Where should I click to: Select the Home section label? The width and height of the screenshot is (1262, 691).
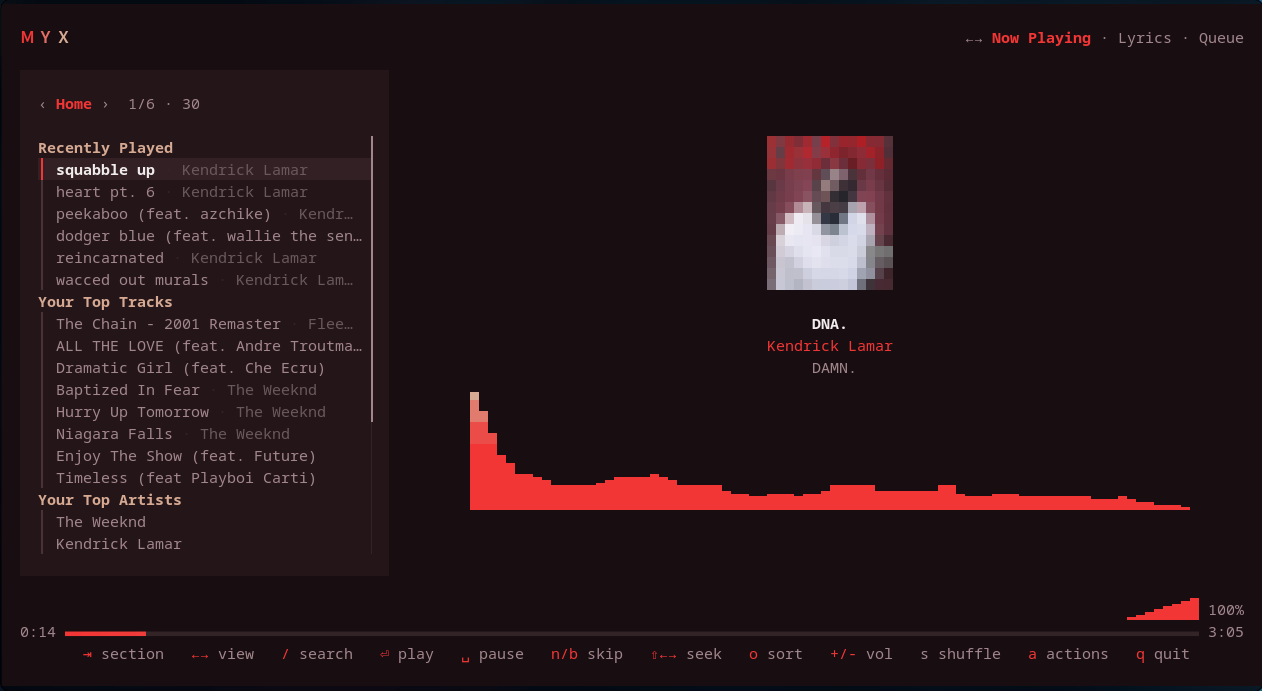tap(74, 104)
